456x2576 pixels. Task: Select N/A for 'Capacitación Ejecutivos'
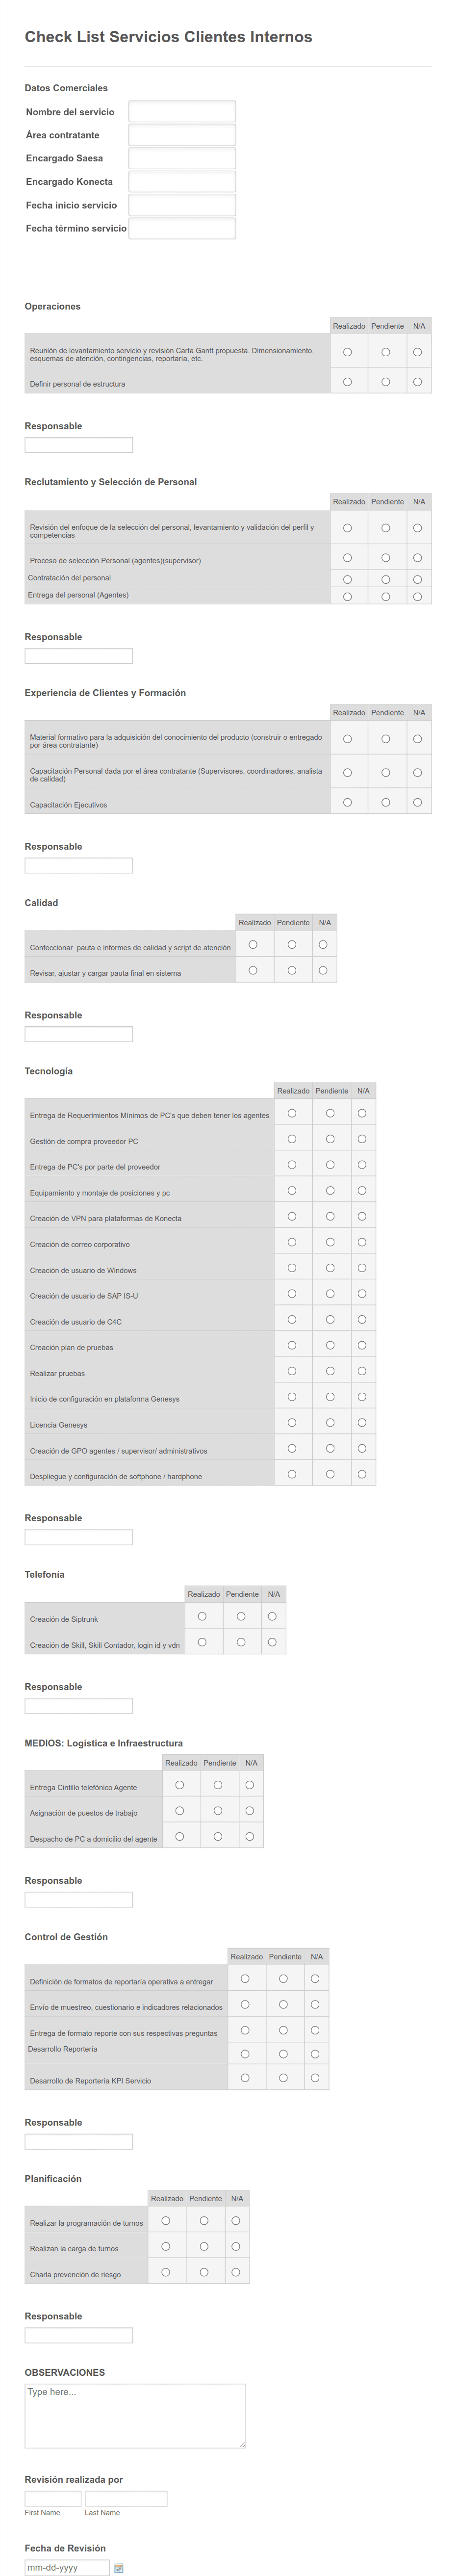[417, 802]
